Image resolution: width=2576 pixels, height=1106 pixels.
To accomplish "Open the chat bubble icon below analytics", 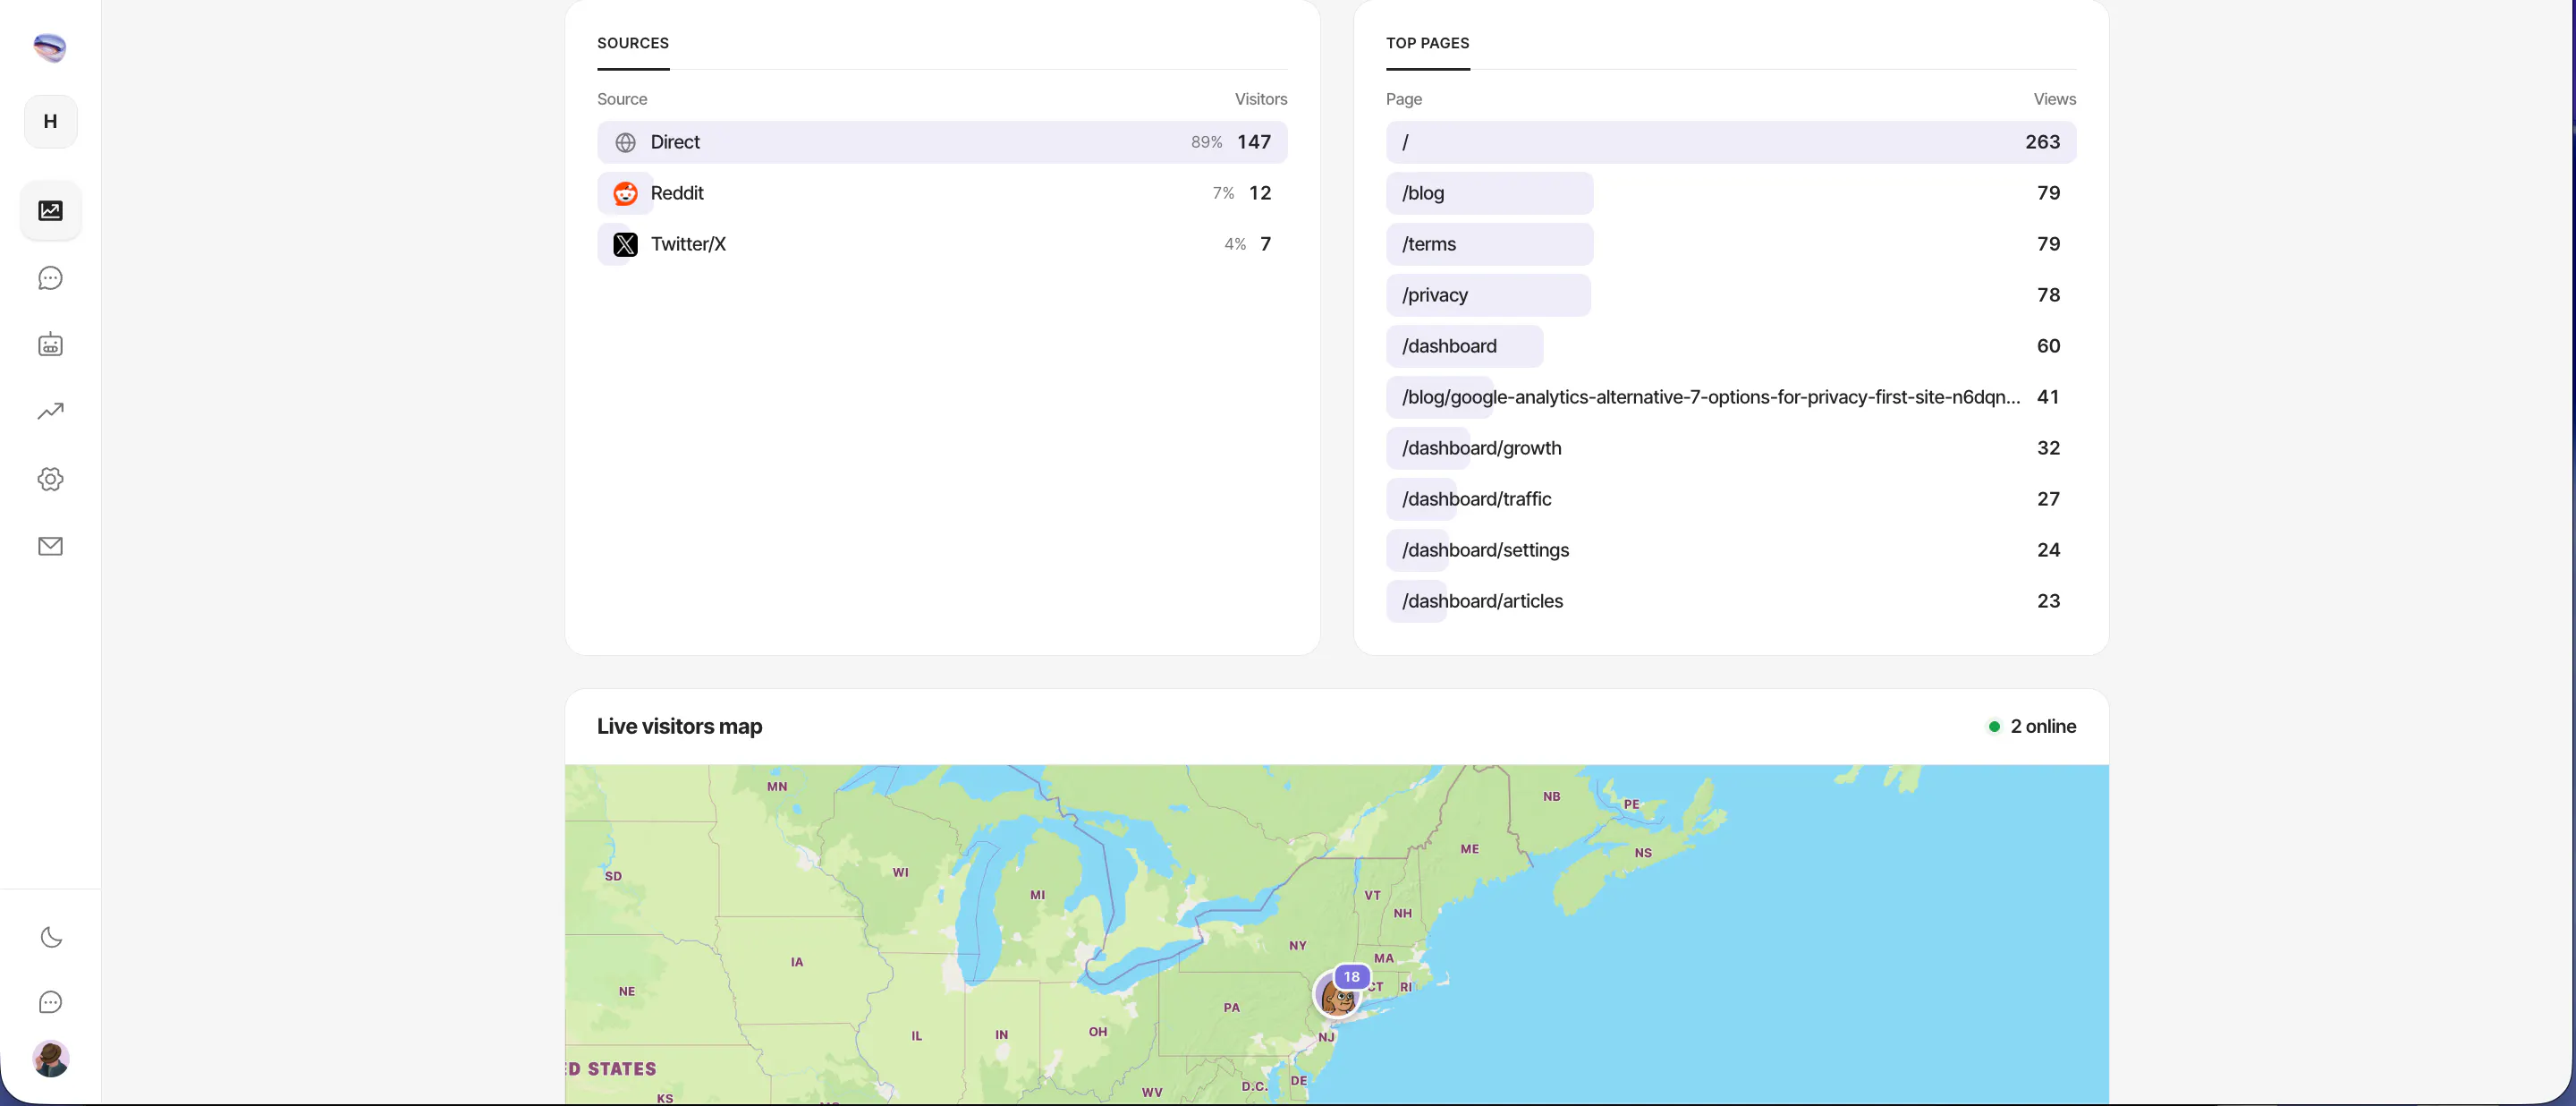I will click(x=50, y=278).
